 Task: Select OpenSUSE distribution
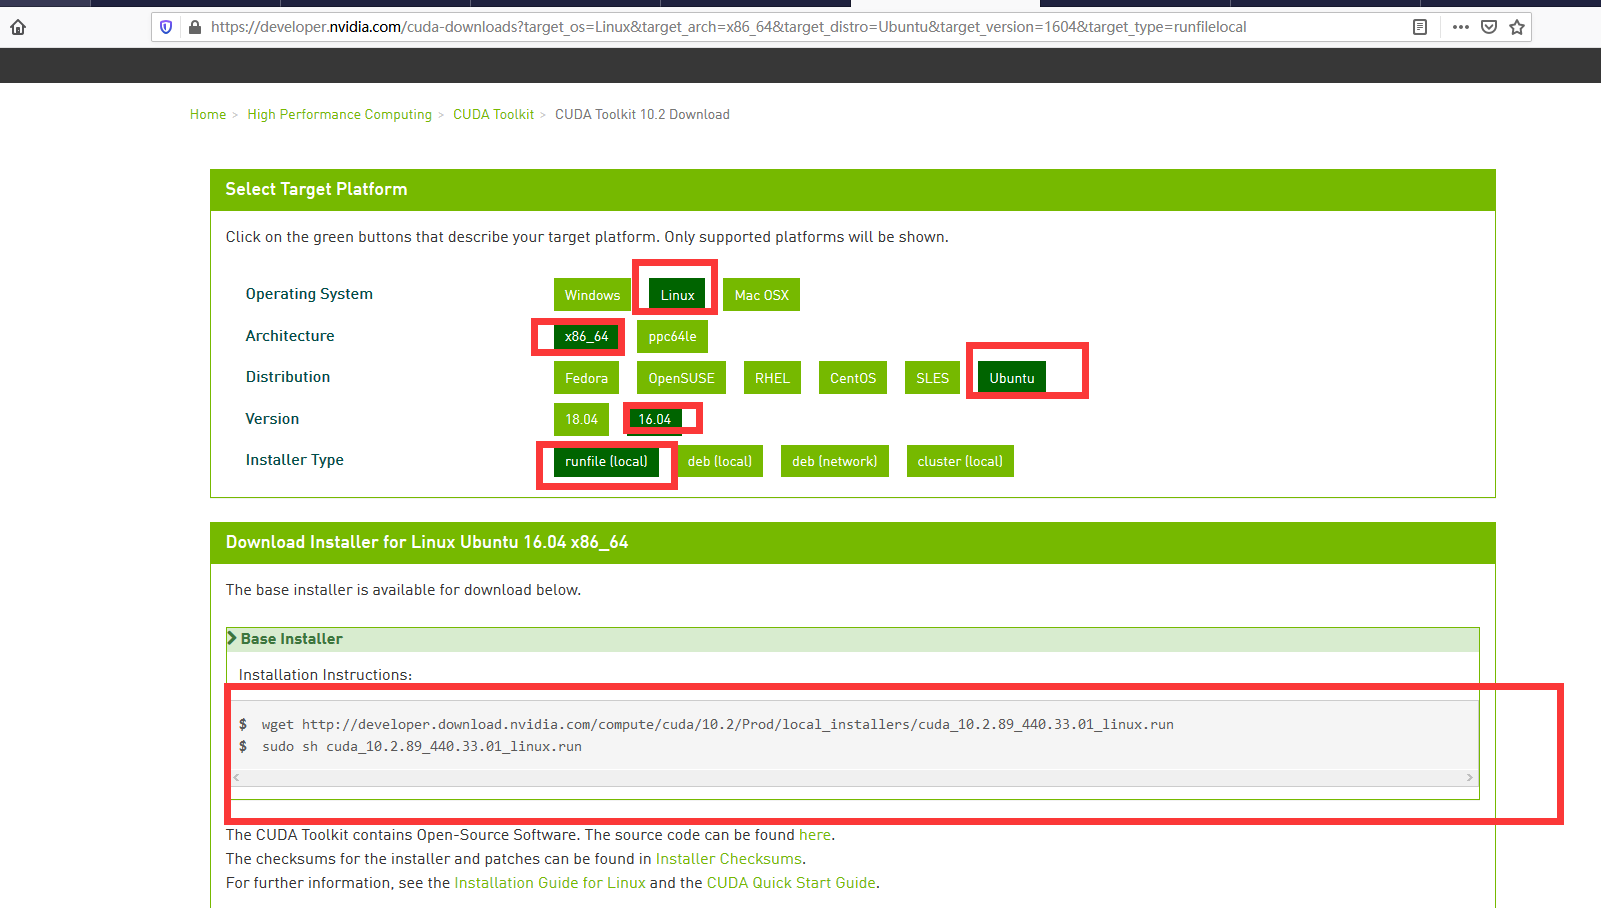pos(681,378)
